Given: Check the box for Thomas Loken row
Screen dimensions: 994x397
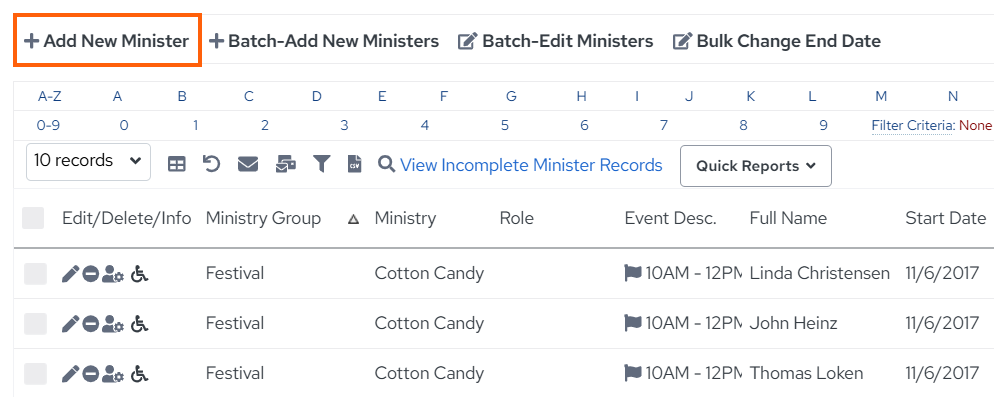Looking at the screenshot, I should tap(36, 374).
